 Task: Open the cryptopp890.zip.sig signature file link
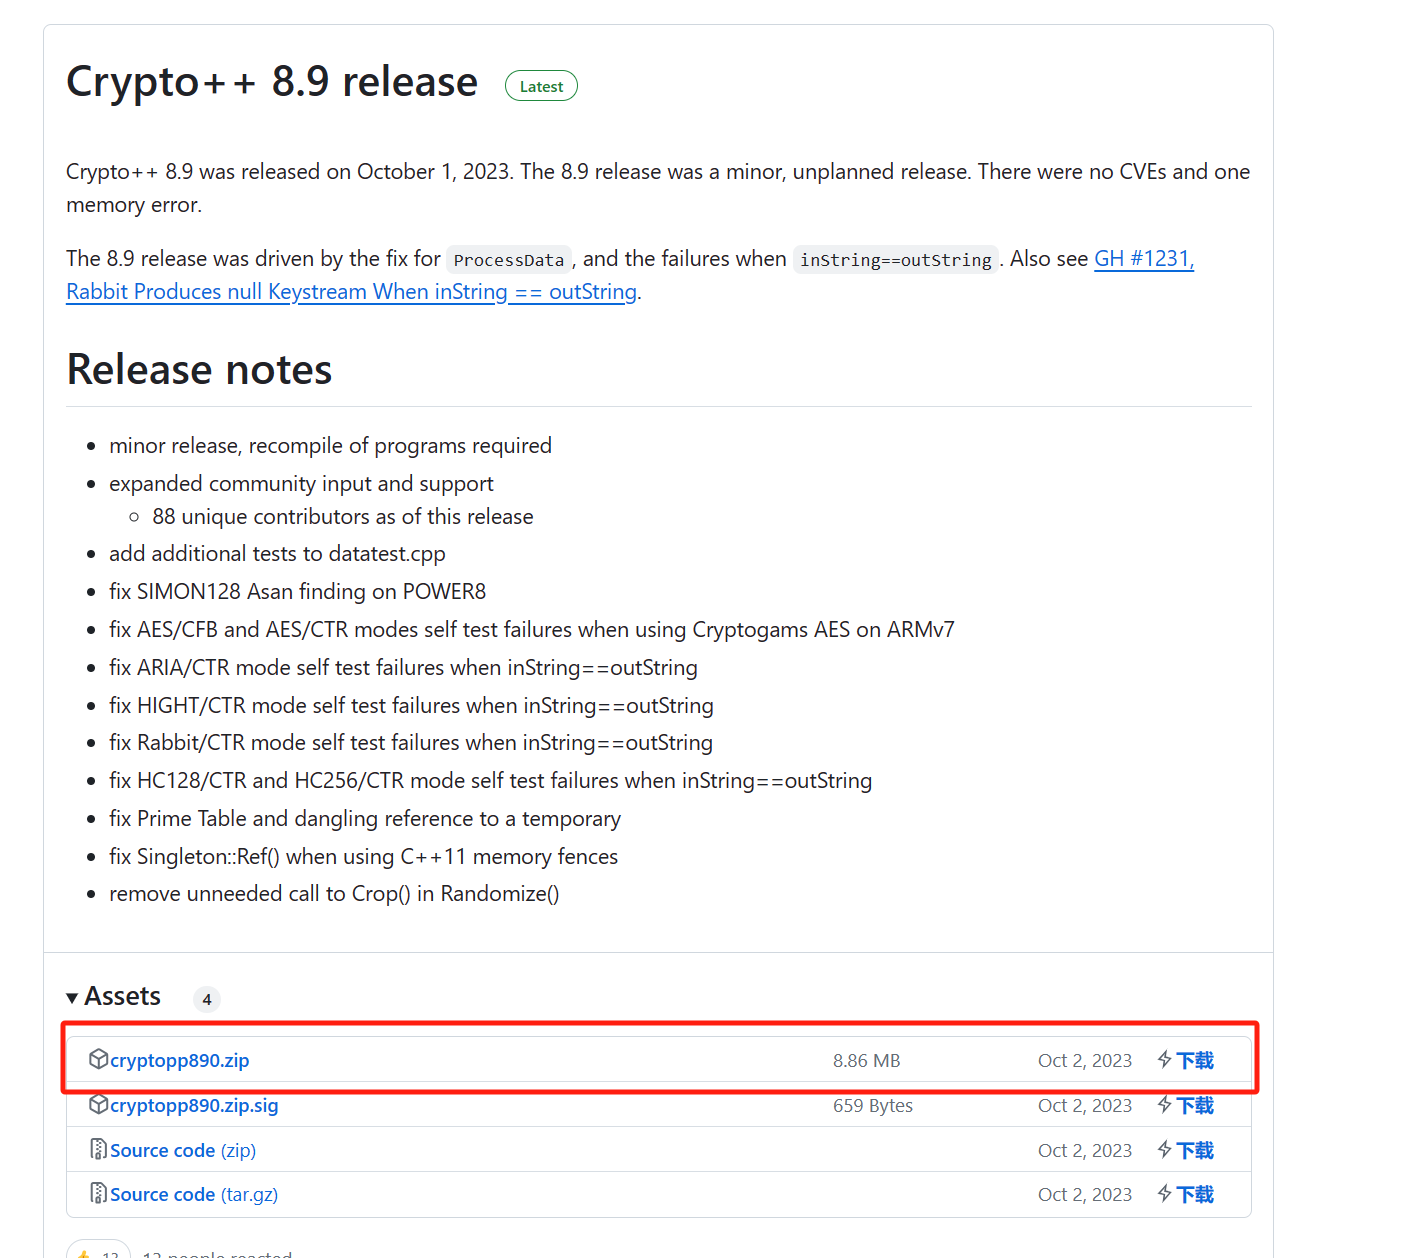point(193,1105)
